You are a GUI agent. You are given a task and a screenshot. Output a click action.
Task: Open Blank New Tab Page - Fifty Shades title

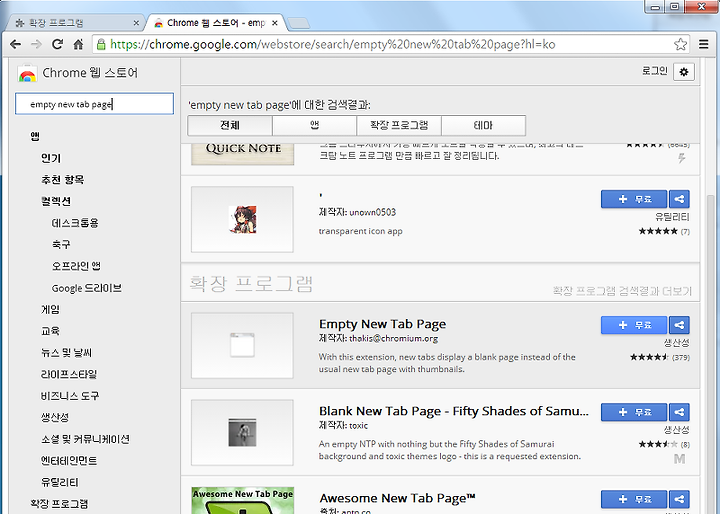tap(454, 411)
